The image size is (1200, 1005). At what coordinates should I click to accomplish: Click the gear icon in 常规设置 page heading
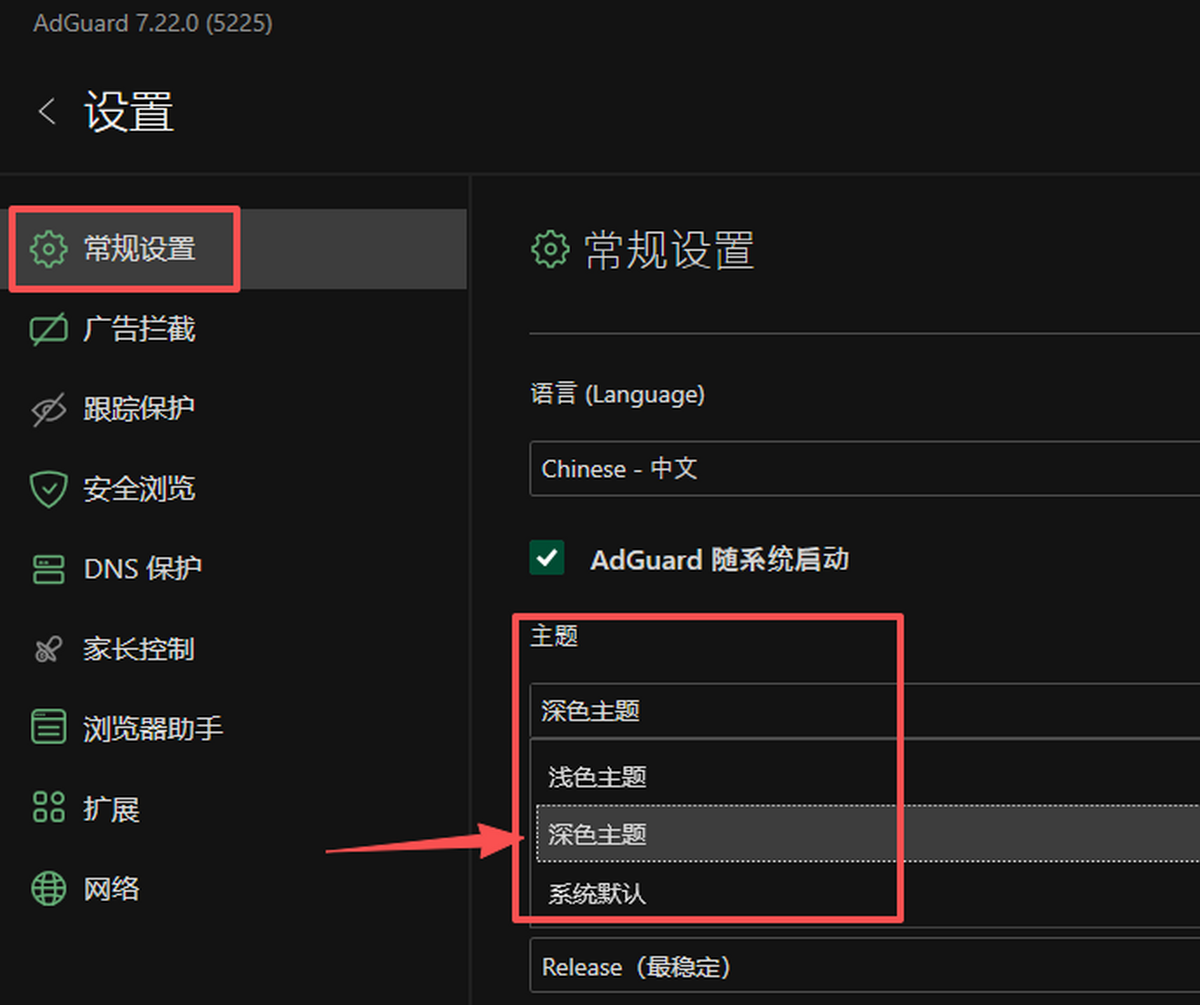(549, 250)
